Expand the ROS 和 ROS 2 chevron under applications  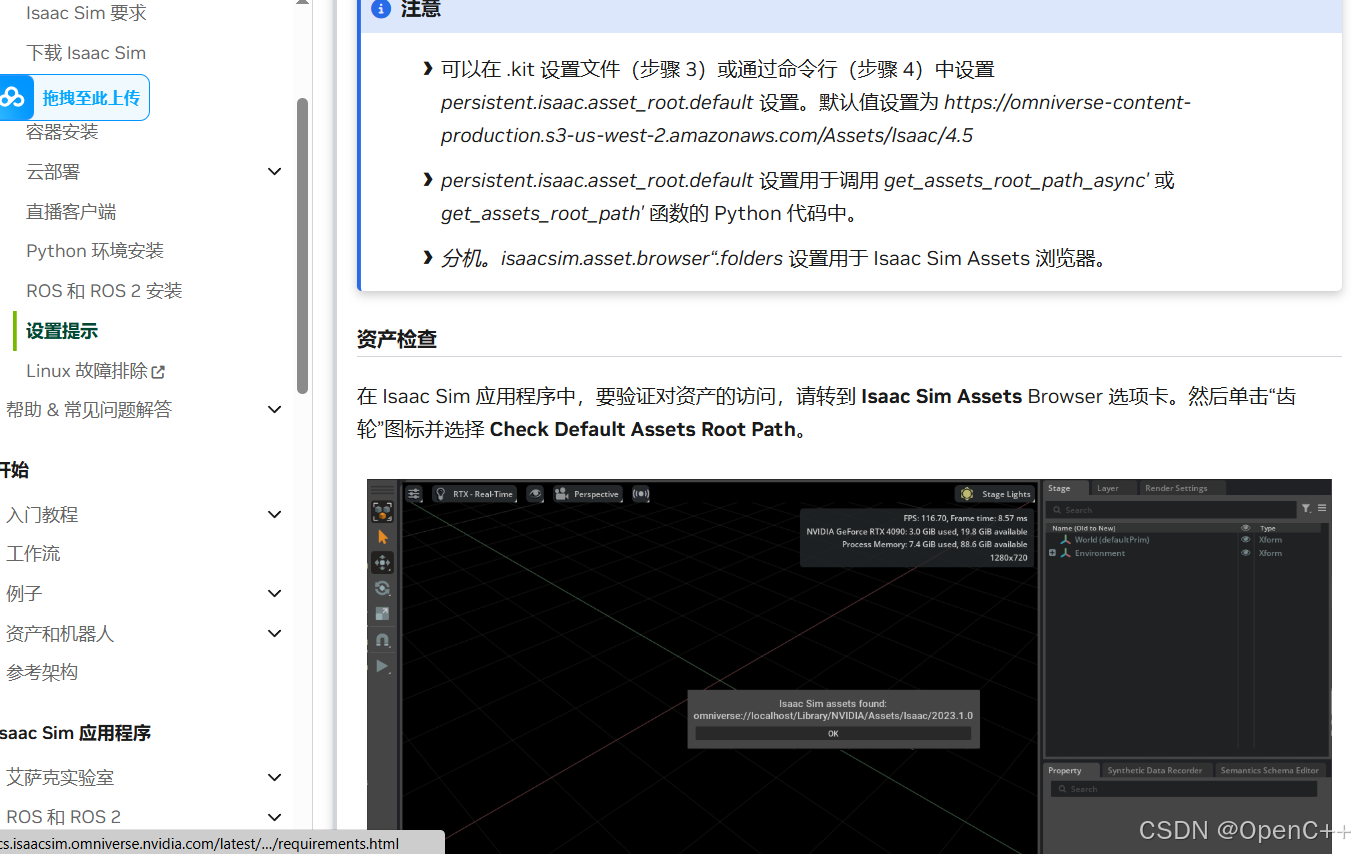point(275,817)
